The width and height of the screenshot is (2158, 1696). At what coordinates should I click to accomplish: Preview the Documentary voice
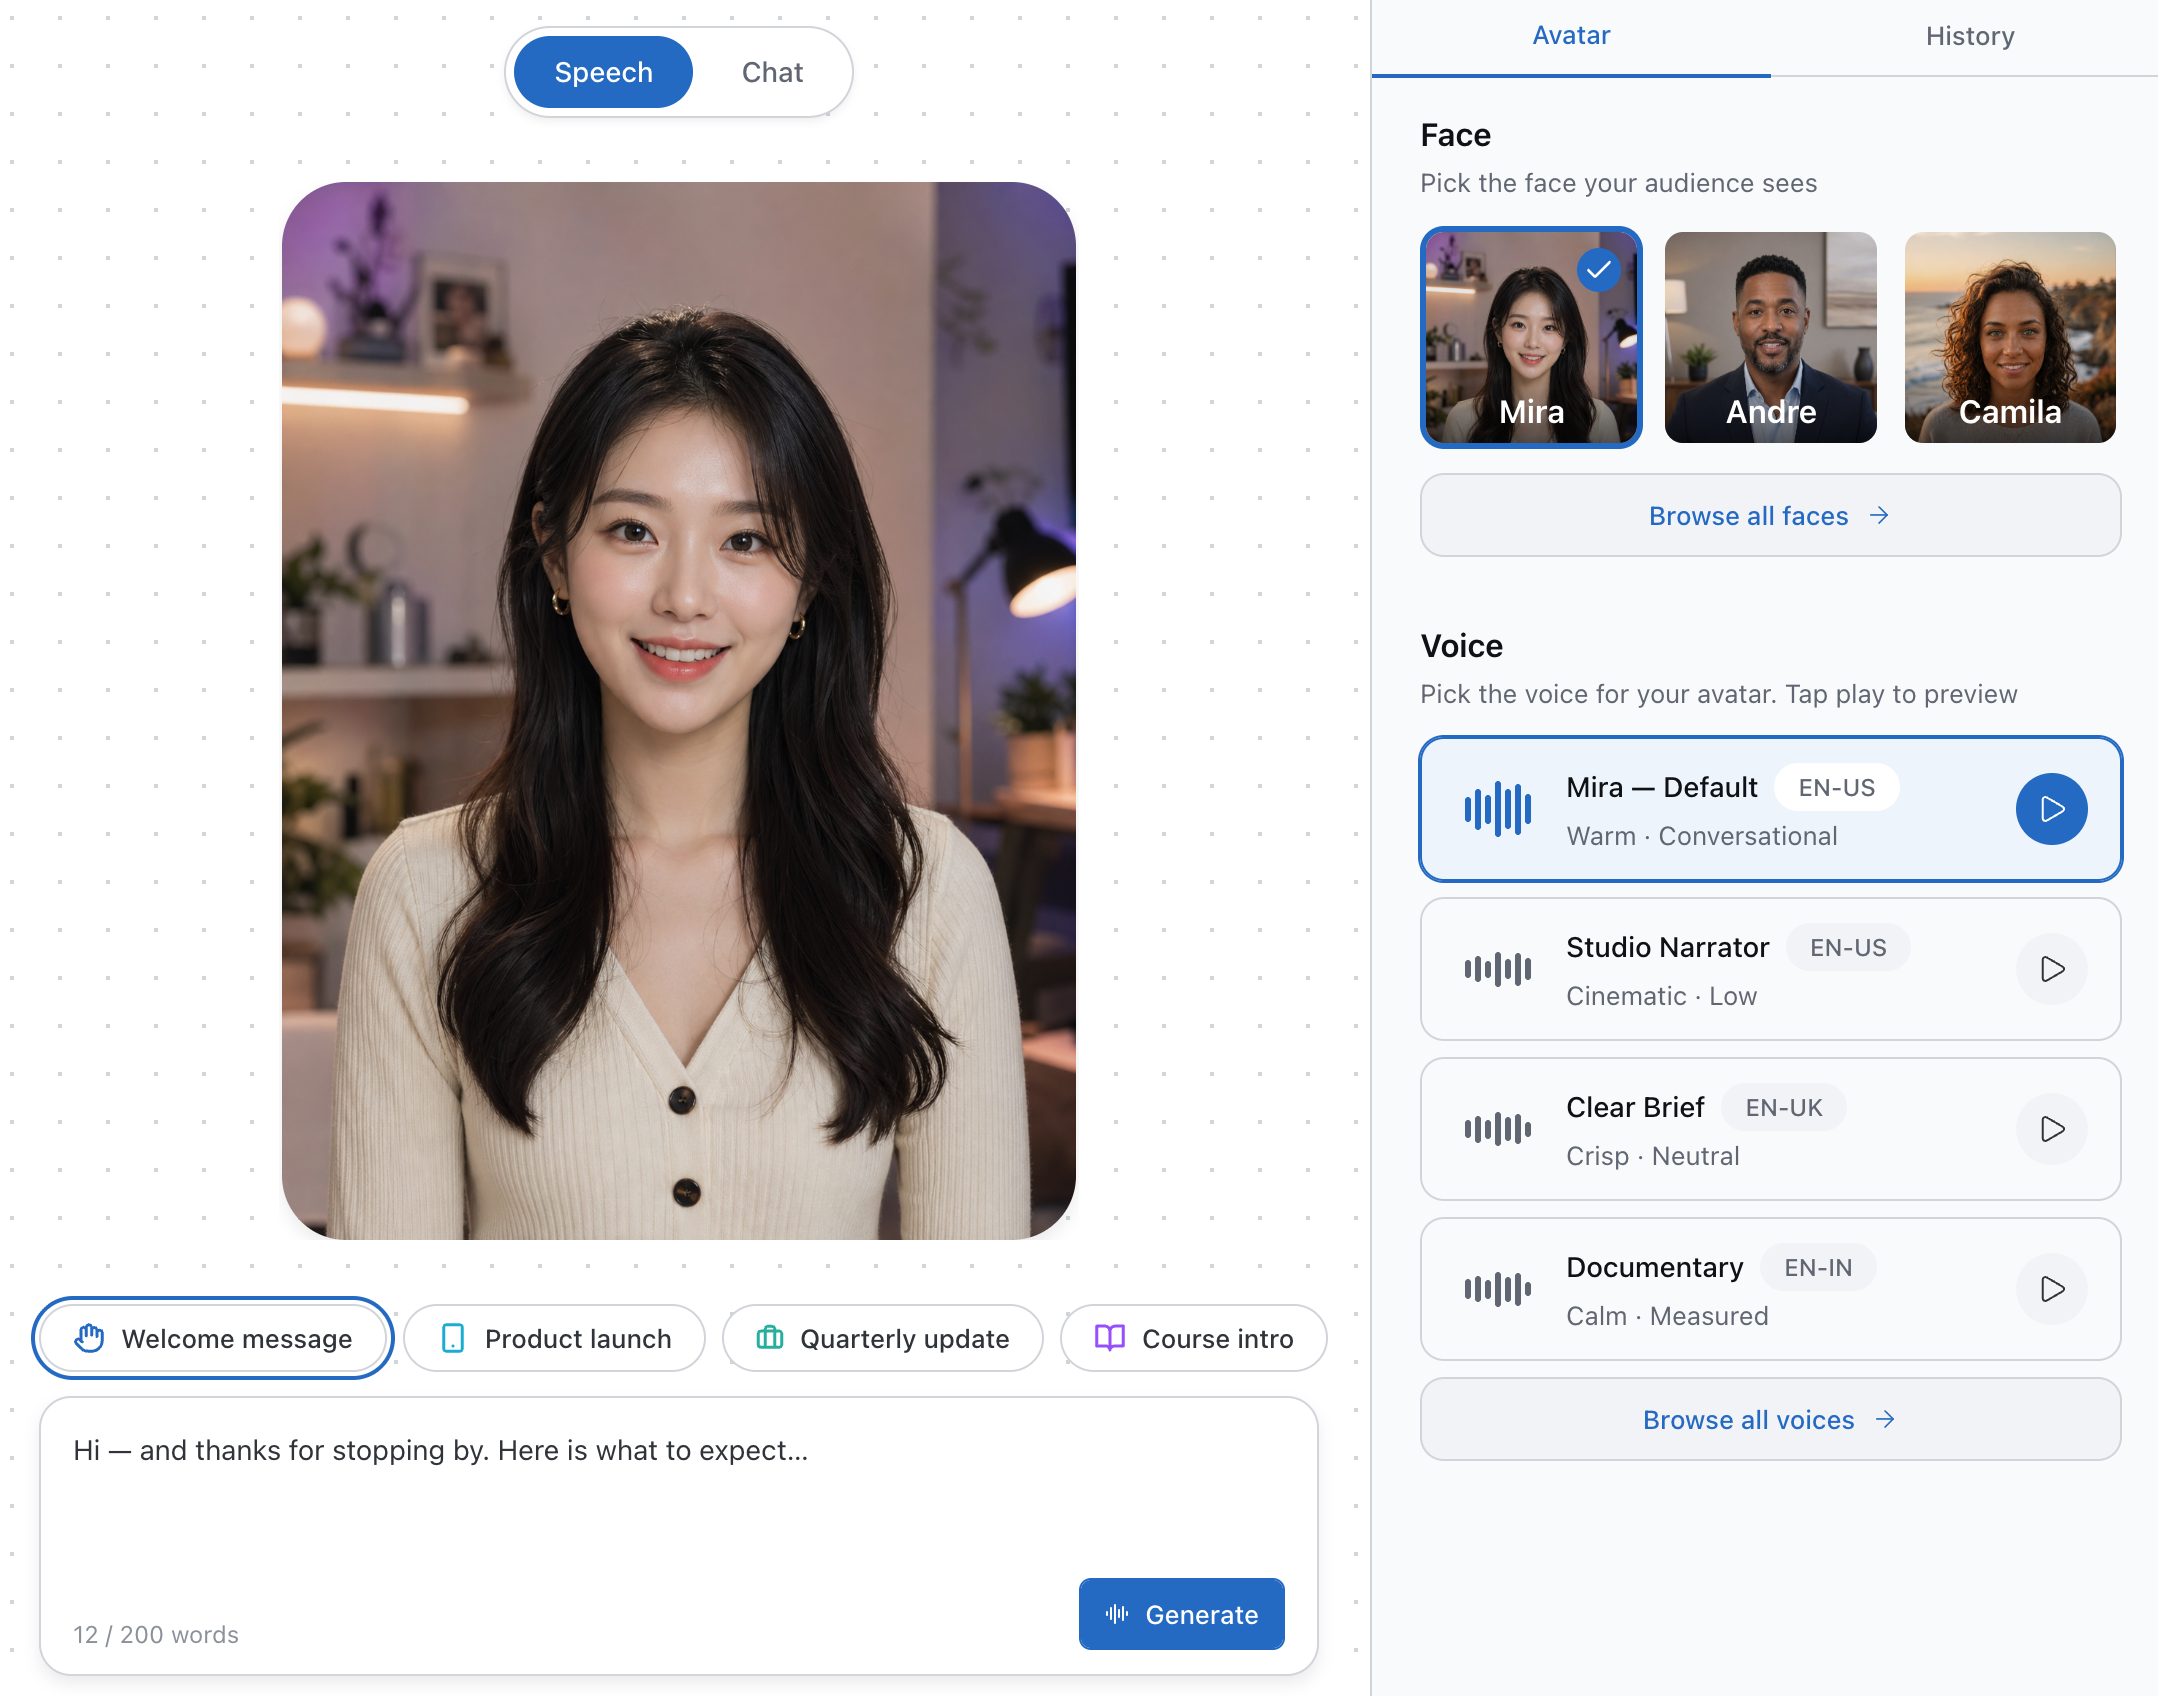coord(2051,1289)
